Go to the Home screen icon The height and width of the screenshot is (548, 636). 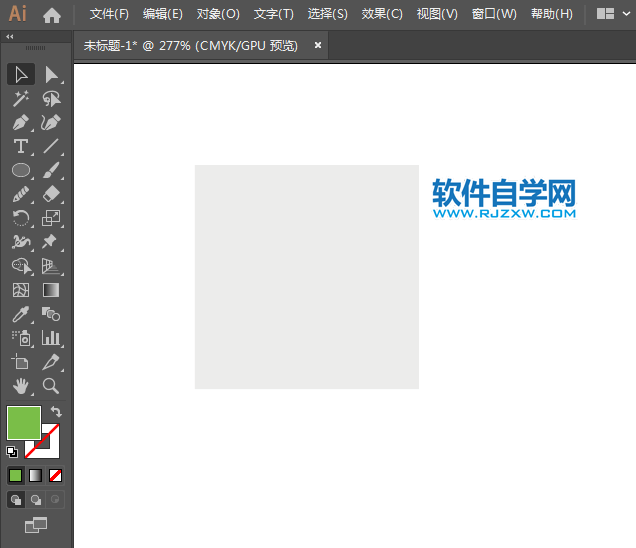(x=52, y=15)
